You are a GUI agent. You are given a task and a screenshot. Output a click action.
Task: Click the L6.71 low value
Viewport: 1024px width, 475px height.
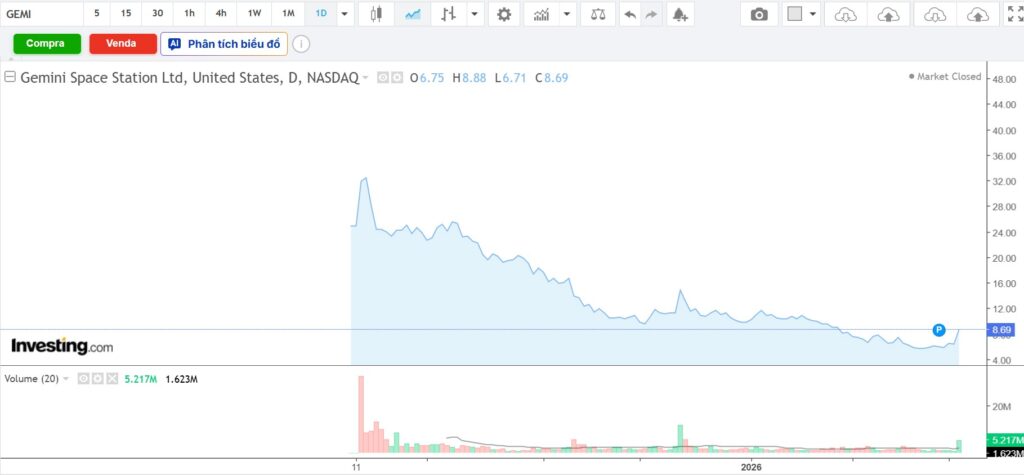[x=510, y=78]
